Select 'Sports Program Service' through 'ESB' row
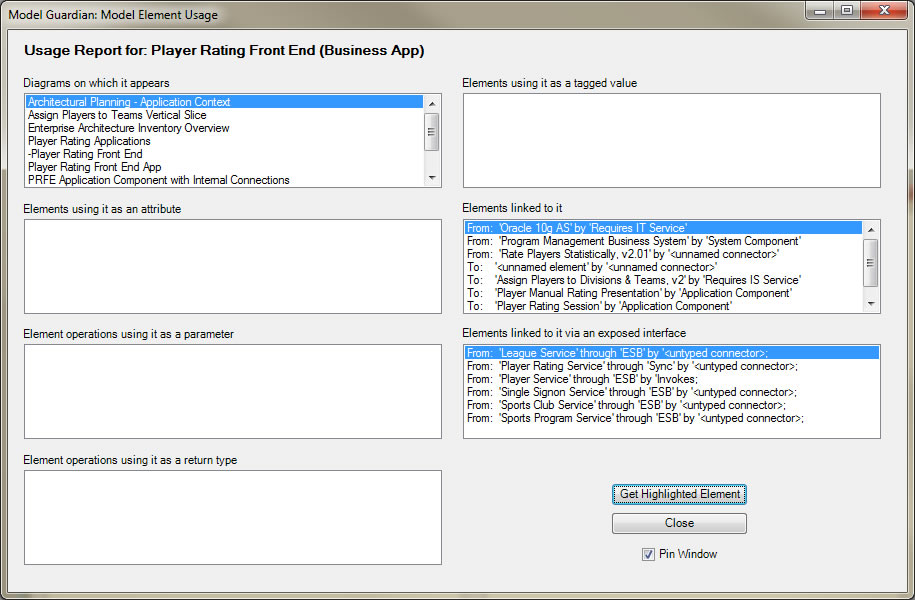The image size is (915, 600). click(x=672, y=418)
